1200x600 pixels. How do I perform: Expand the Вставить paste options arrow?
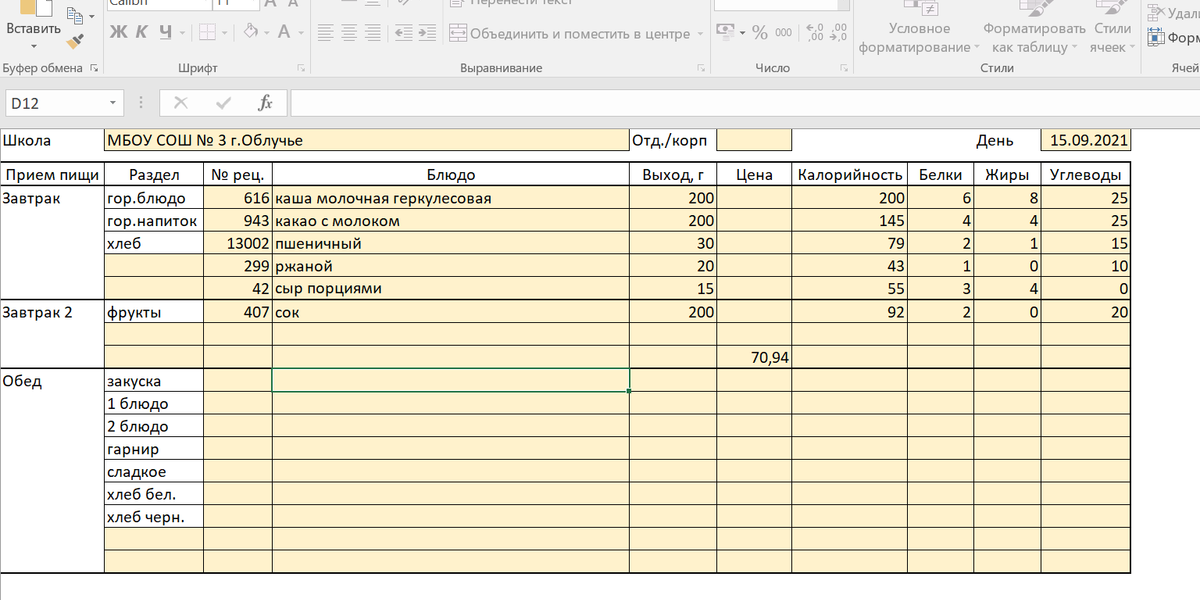point(33,45)
